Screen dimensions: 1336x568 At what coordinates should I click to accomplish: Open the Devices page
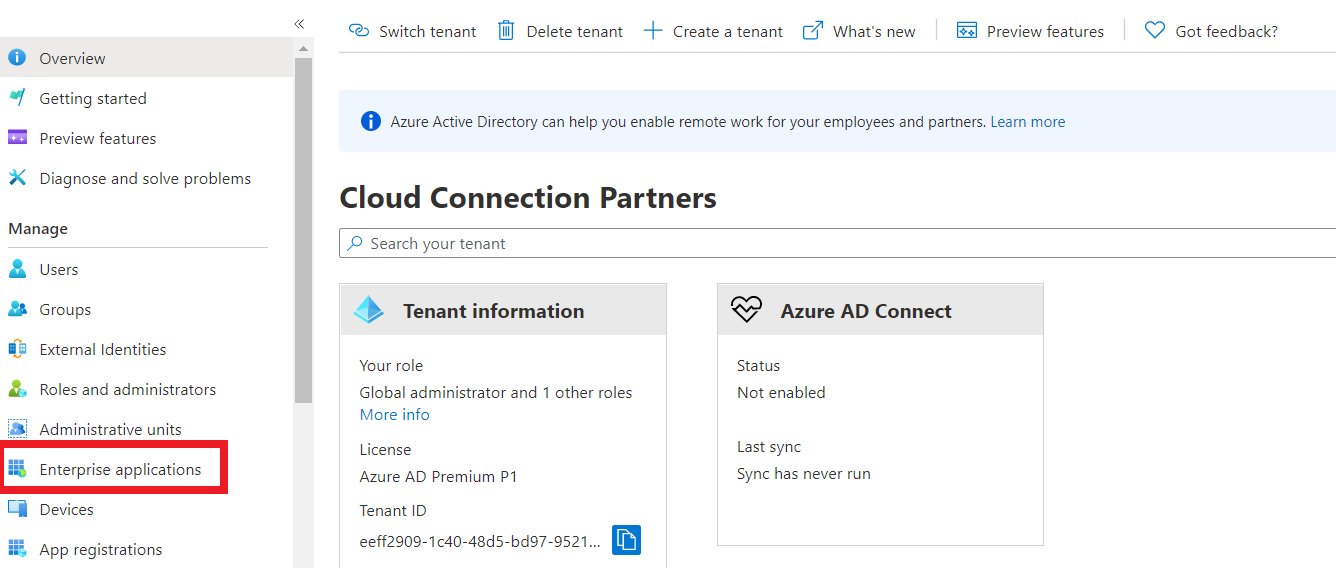tap(67, 509)
